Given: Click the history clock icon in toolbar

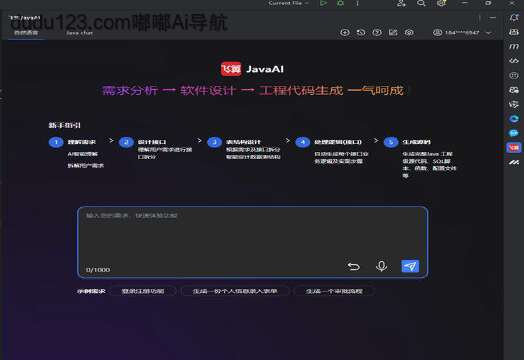Looking at the screenshot, I should pos(361,32).
